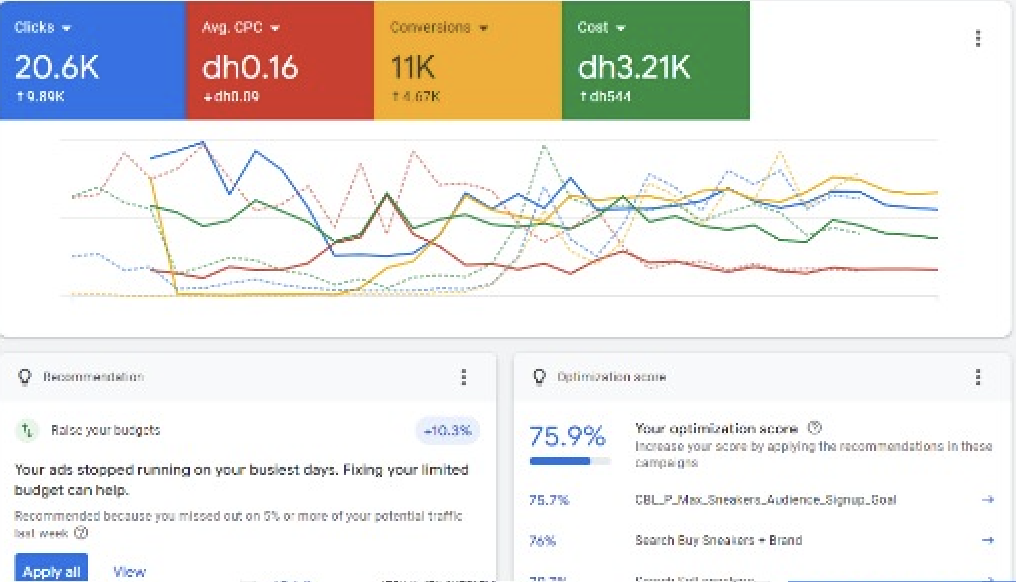Image resolution: width=1016 pixels, height=582 pixels.
Task: Click the +10.3% score uplift badge
Action: [x=447, y=431]
